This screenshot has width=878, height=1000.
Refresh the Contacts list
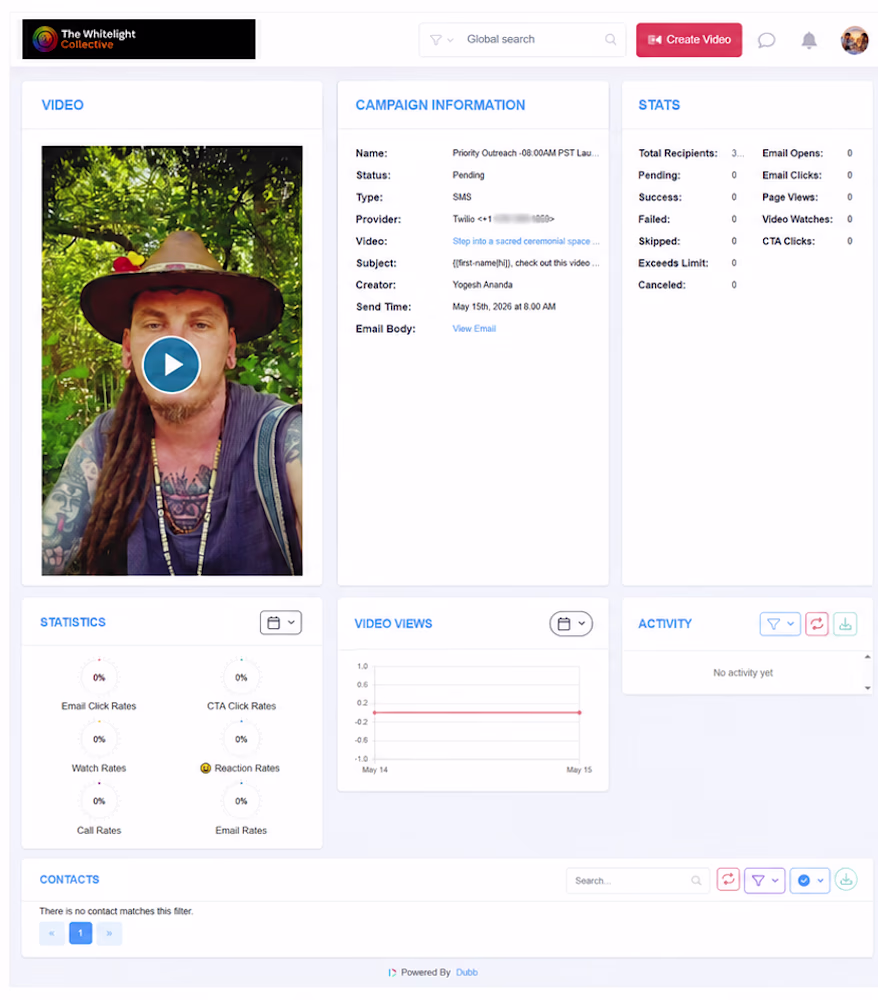(x=728, y=880)
